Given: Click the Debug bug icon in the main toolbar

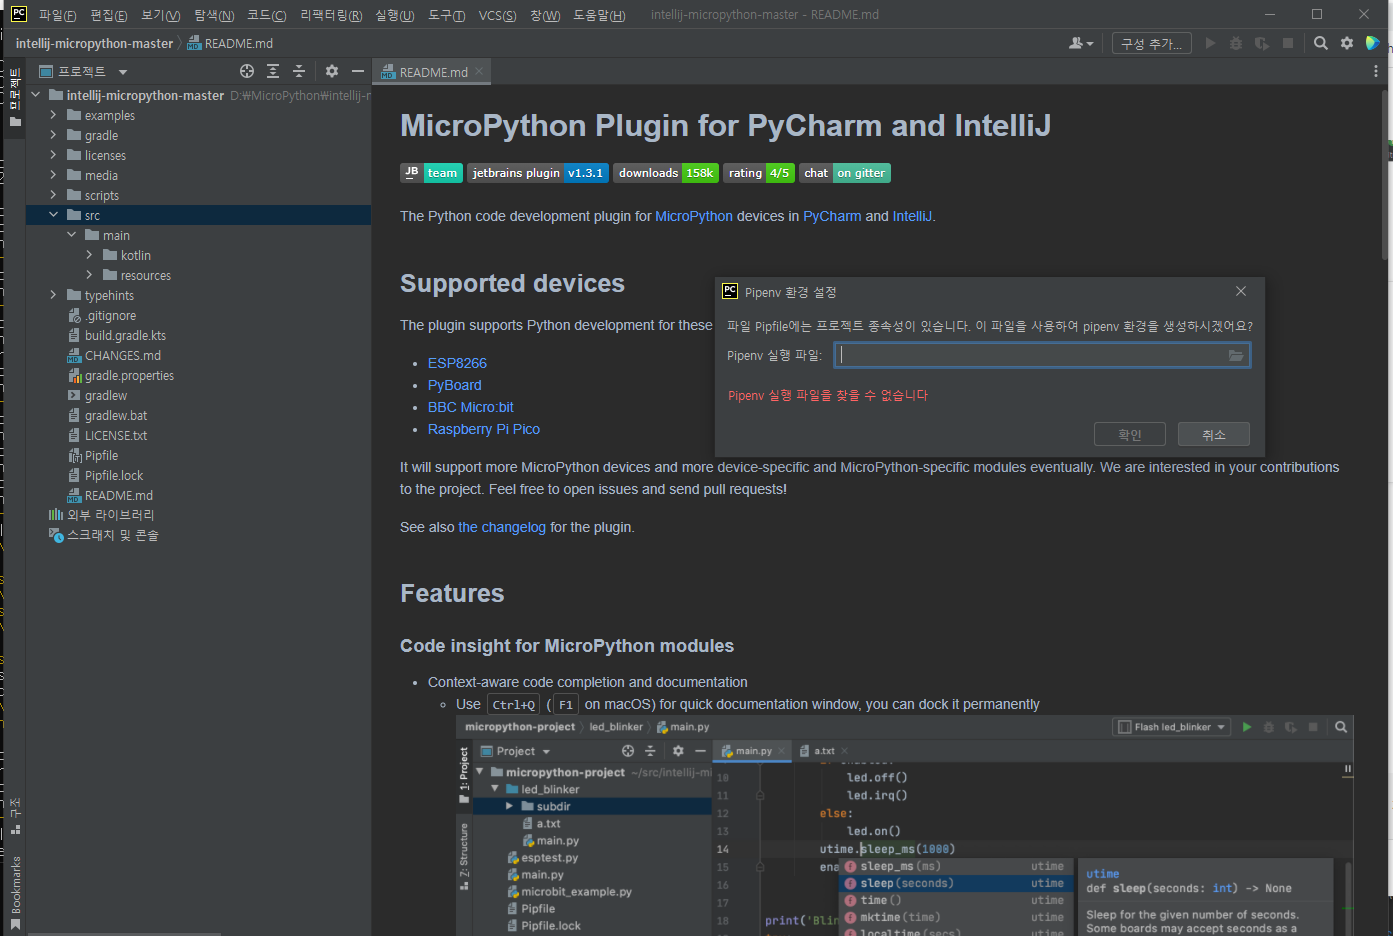Looking at the screenshot, I should pos(1236,43).
